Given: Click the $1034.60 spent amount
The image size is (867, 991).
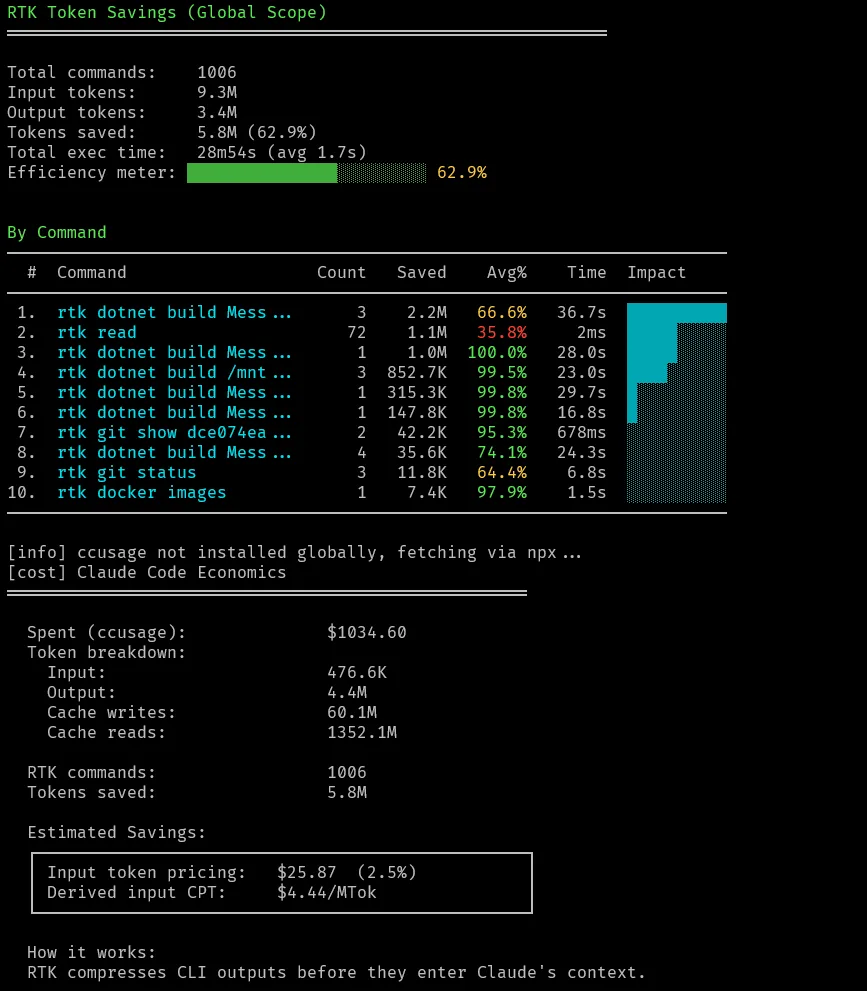Looking at the screenshot, I should [366, 632].
